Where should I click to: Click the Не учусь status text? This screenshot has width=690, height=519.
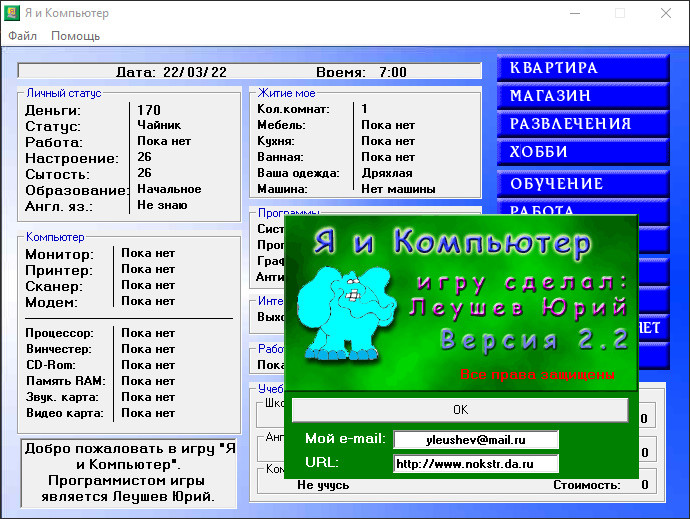[x=323, y=485]
